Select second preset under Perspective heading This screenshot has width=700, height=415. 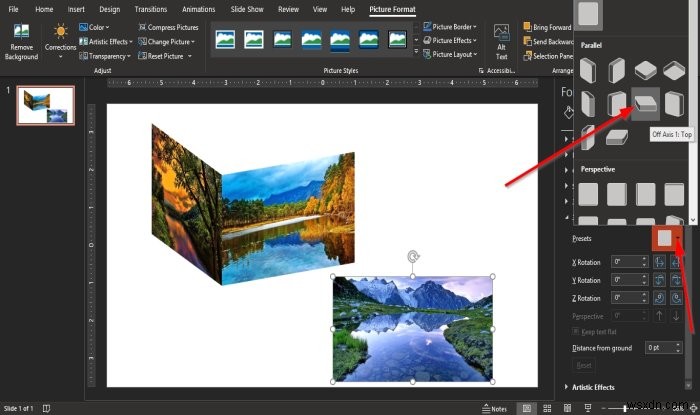(x=617, y=194)
